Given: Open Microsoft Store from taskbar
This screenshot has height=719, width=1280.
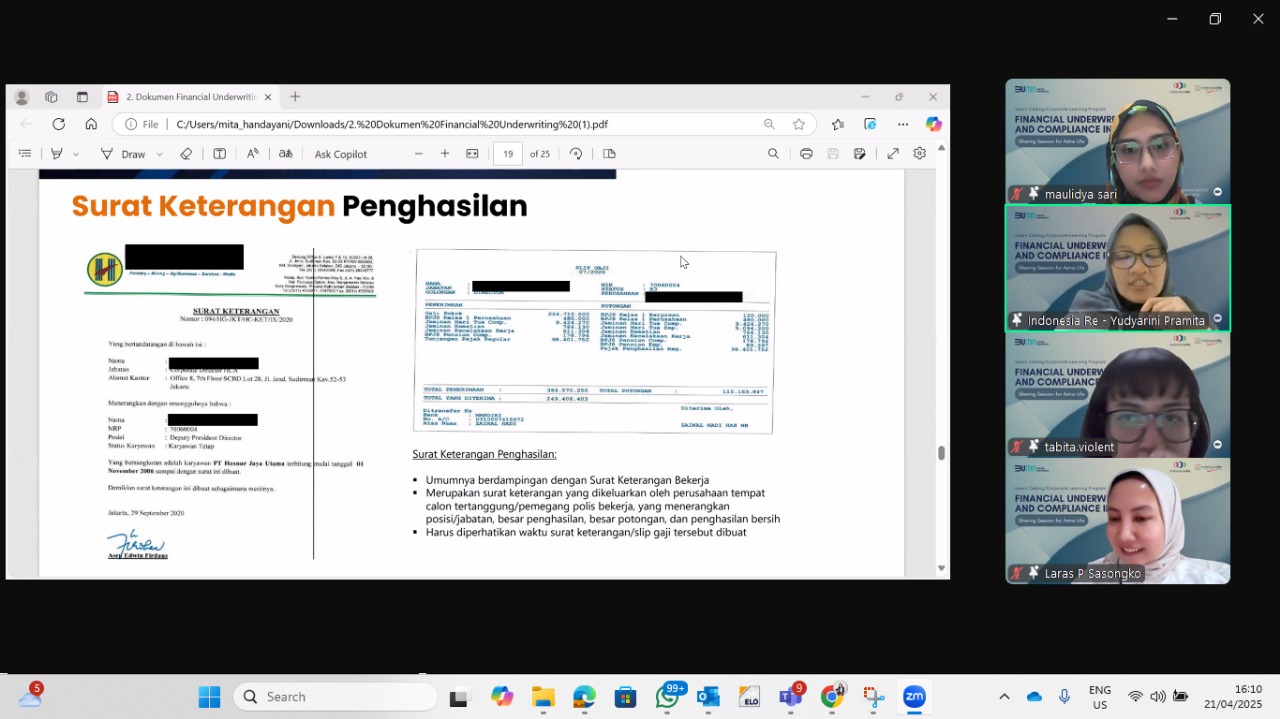Looking at the screenshot, I should [x=625, y=697].
